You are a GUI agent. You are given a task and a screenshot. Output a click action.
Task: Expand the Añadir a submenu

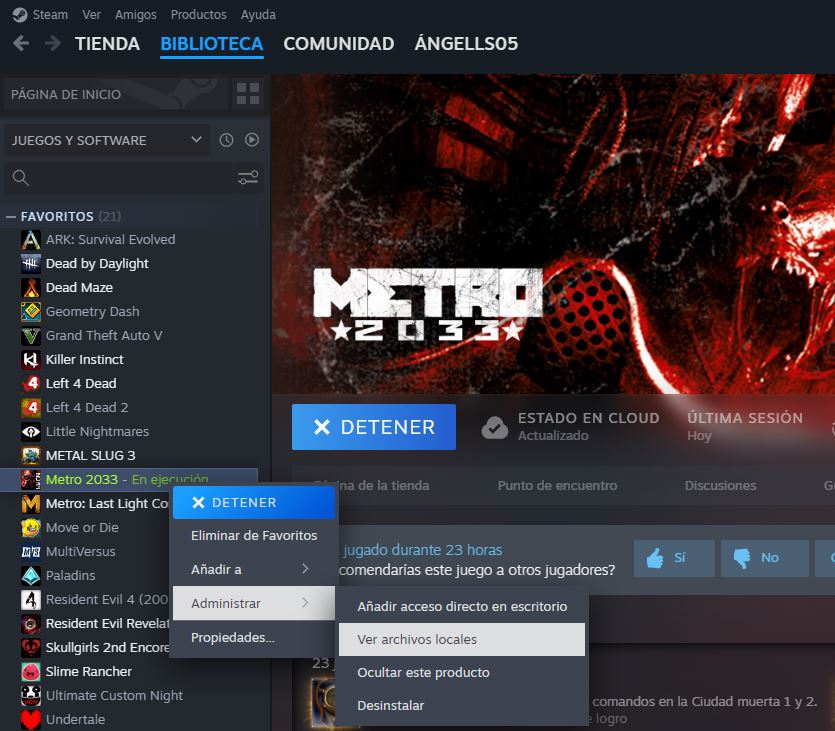pos(254,569)
